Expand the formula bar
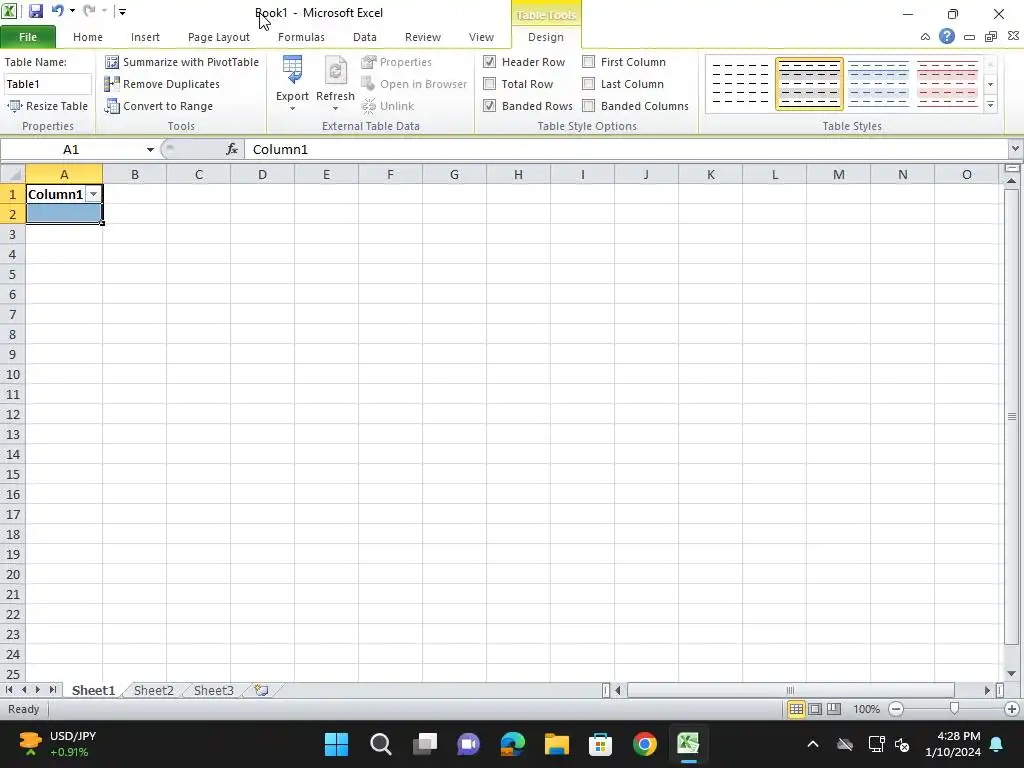This screenshot has height=768, width=1024. pyautogui.click(x=1014, y=149)
